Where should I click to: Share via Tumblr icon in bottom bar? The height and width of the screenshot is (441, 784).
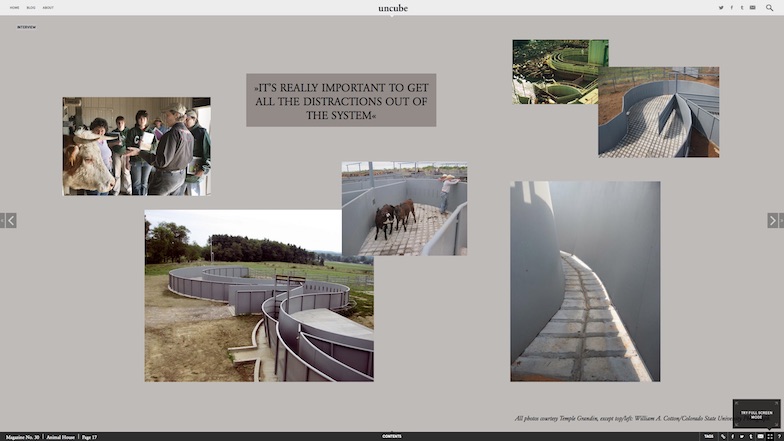[x=751, y=436]
